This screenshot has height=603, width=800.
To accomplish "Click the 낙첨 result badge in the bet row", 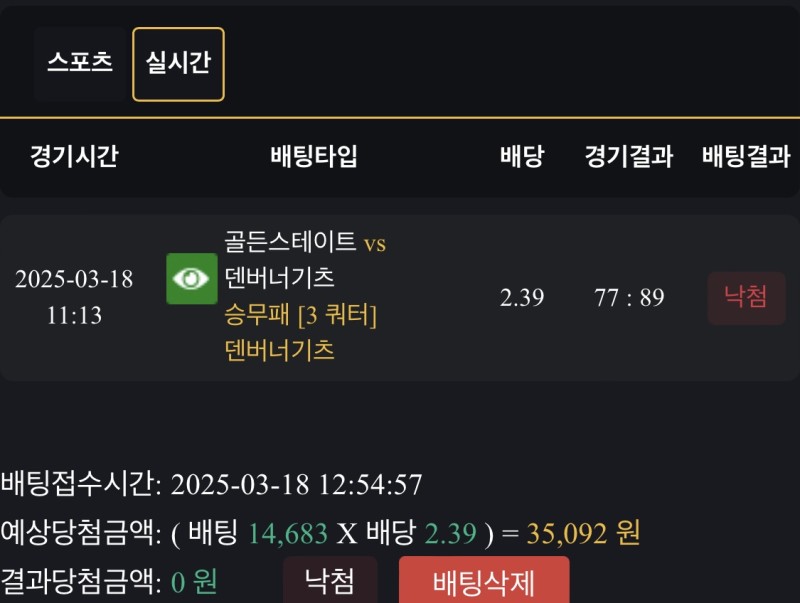I will pyautogui.click(x=746, y=298).
